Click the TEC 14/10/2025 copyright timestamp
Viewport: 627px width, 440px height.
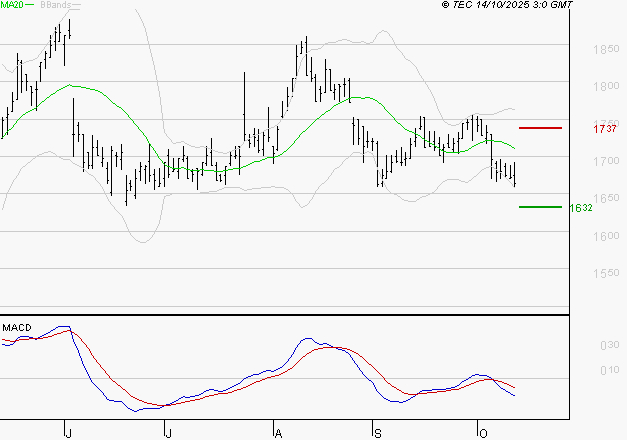click(507, 5)
